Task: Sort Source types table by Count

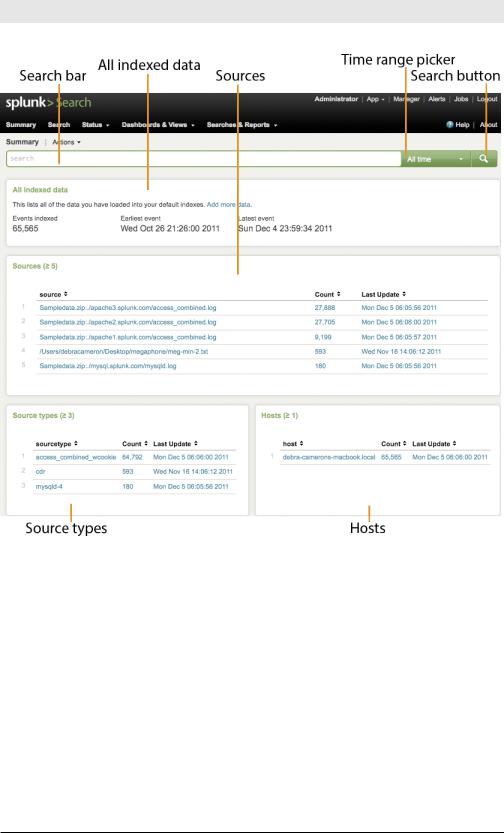Action: (x=135, y=444)
